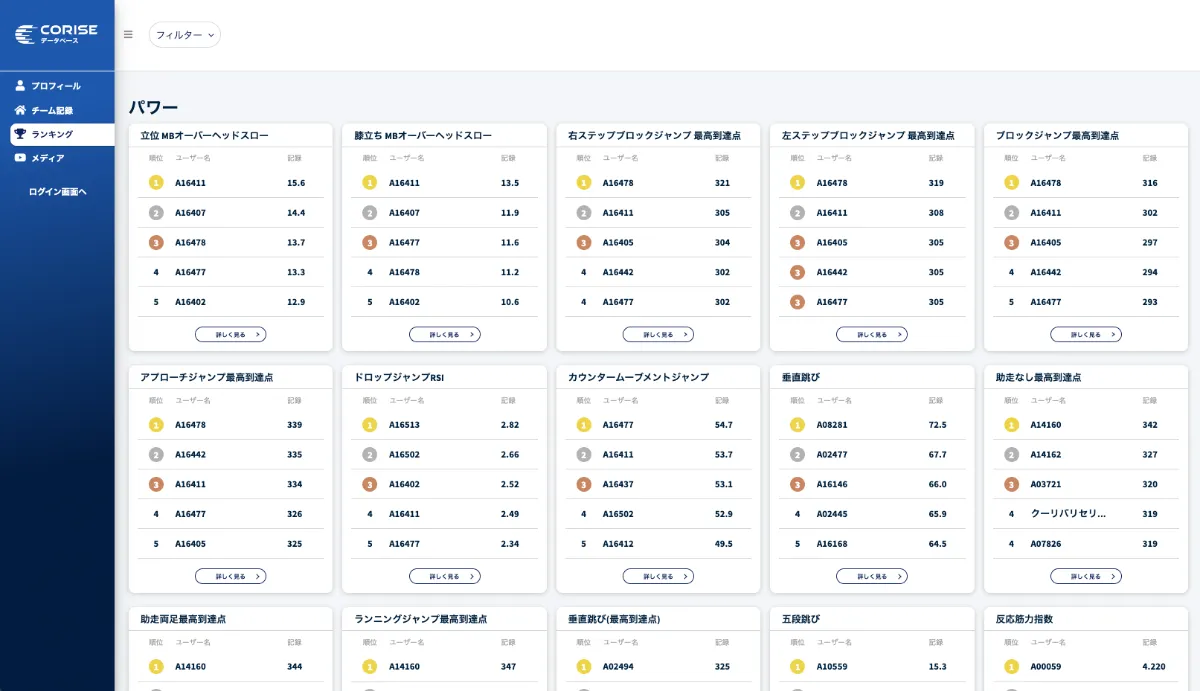Click the media video icon
The height and width of the screenshot is (691, 1200).
(x=20, y=158)
